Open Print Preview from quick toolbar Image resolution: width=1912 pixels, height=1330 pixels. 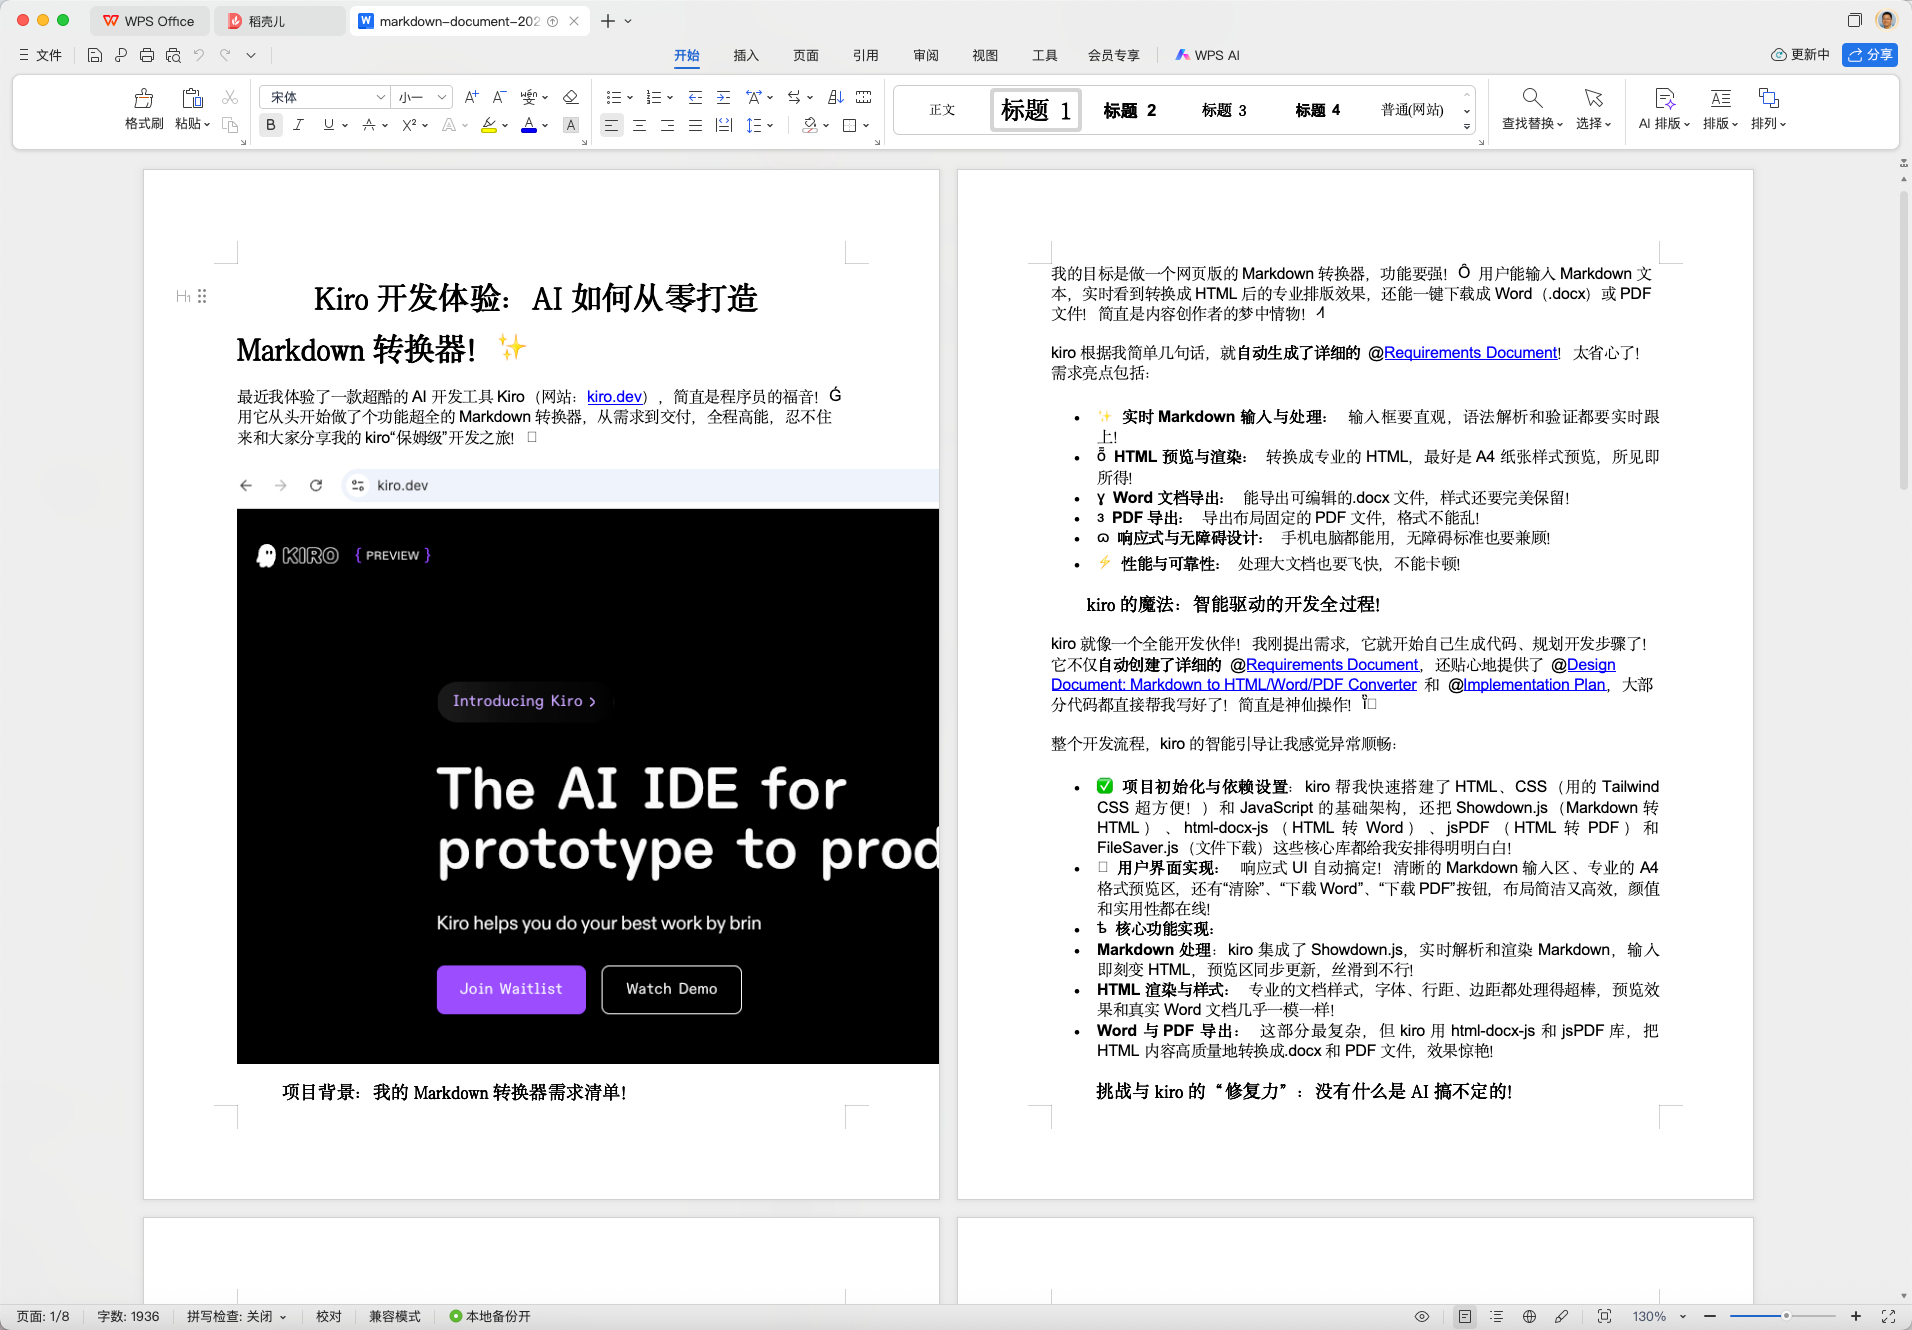pyautogui.click(x=173, y=55)
